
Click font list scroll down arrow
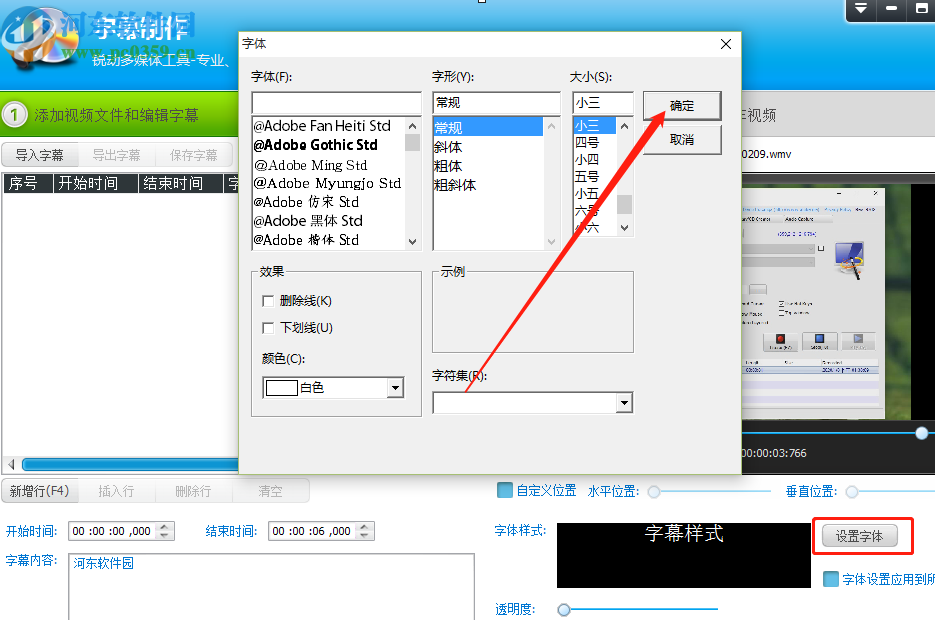[x=412, y=241]
